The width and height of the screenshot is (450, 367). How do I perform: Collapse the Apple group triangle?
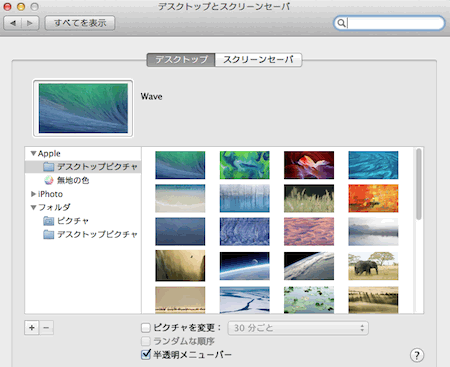pos(33,153)
